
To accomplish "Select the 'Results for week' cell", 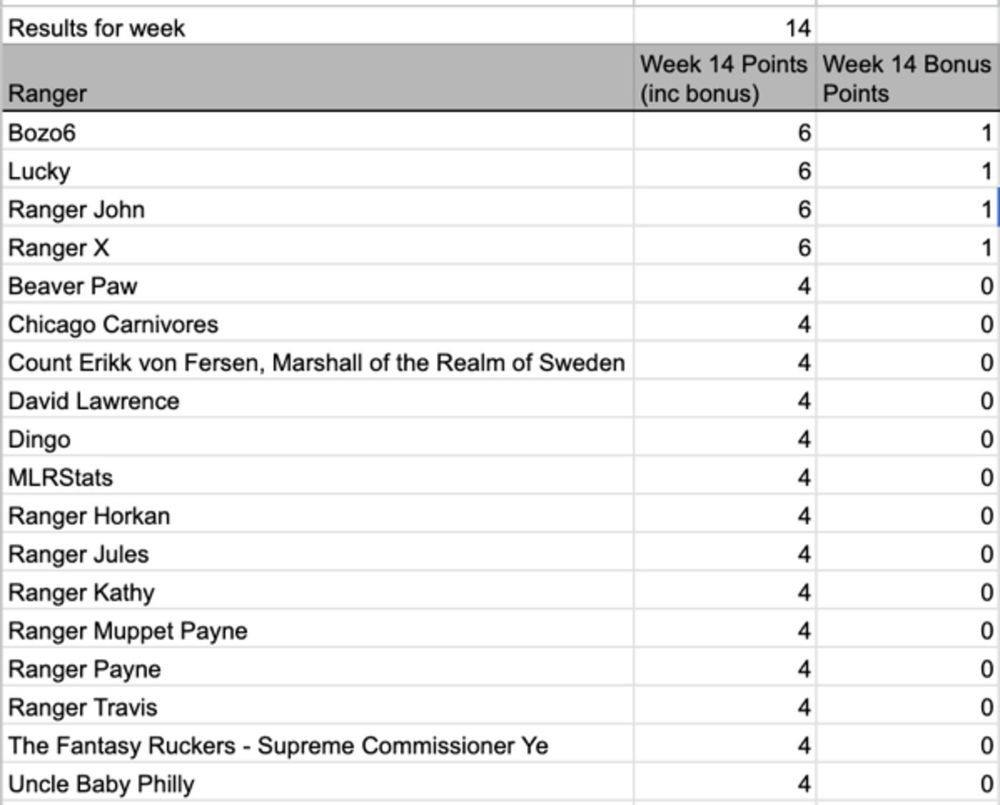I will click(x=318, y=27).
